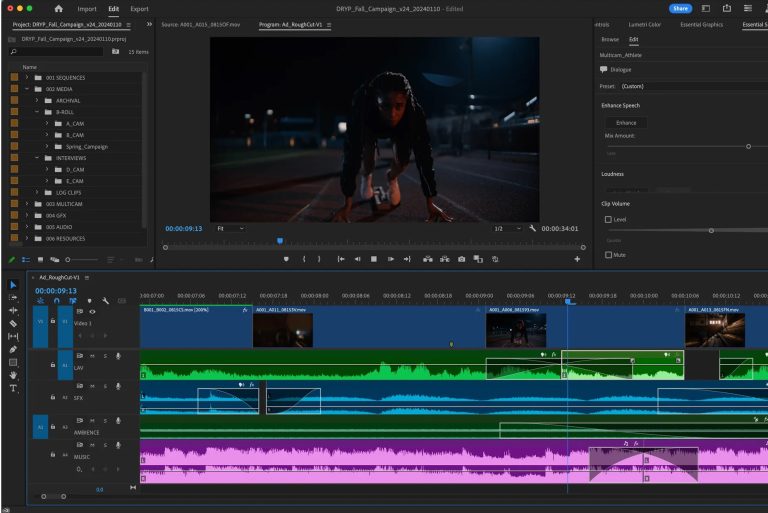Open the Export workspace tab
This screenshot has height=513, width=768.
(139, 9)
